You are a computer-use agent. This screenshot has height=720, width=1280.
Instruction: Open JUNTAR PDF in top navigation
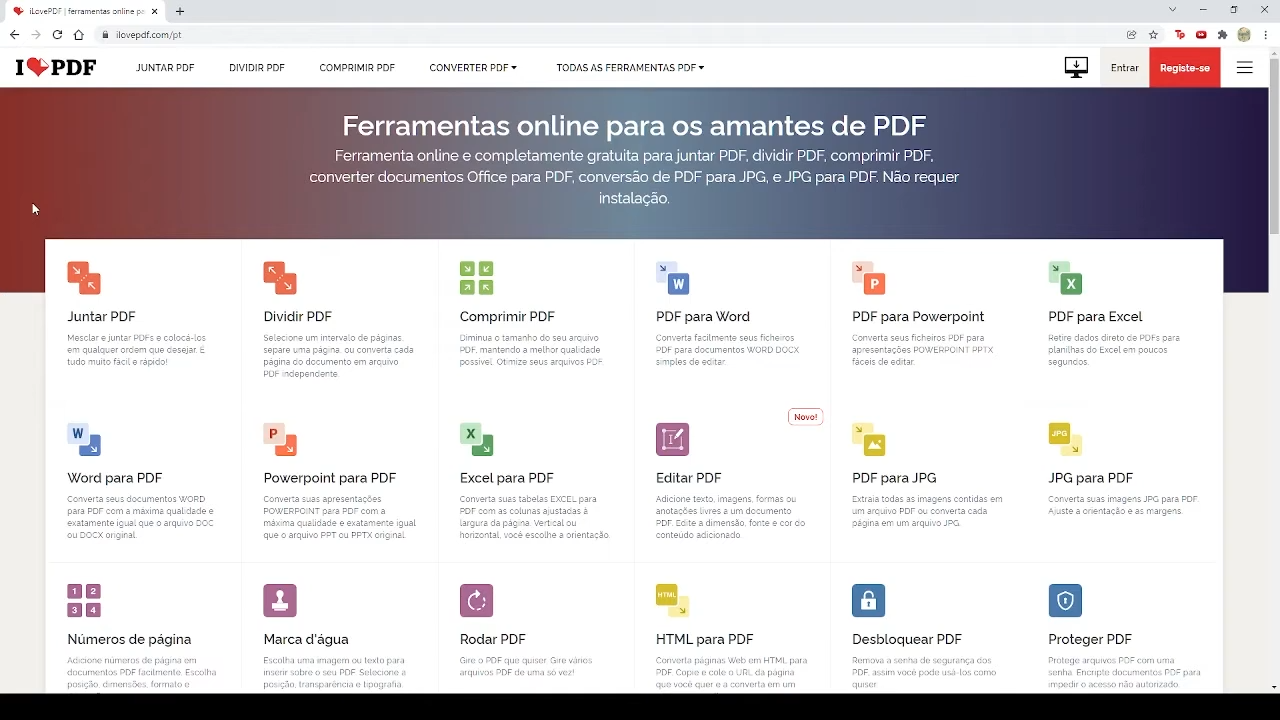coord(165,68)
